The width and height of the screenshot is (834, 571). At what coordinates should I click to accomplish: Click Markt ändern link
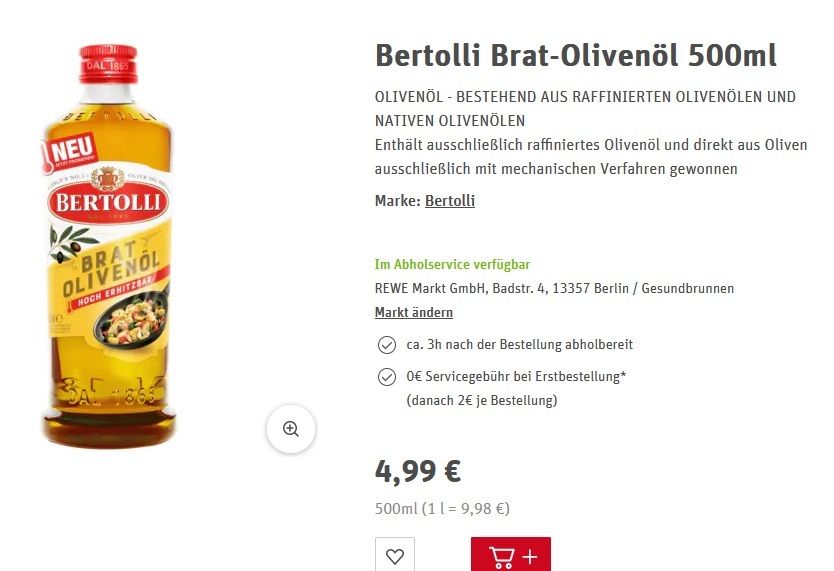414,312
